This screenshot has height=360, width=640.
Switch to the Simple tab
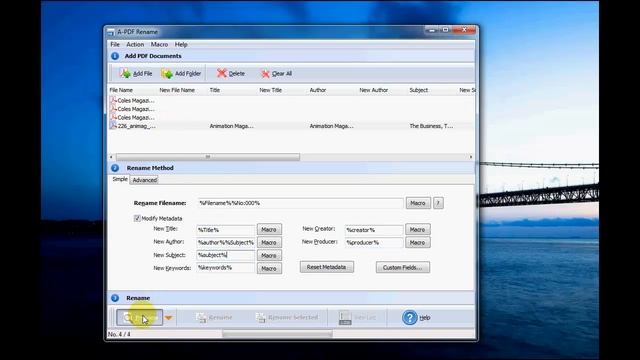[x=120, y=179]
